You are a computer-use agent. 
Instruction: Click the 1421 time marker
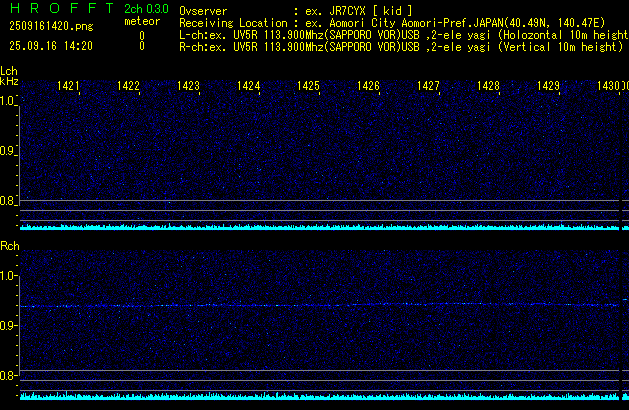coord(68,86)
